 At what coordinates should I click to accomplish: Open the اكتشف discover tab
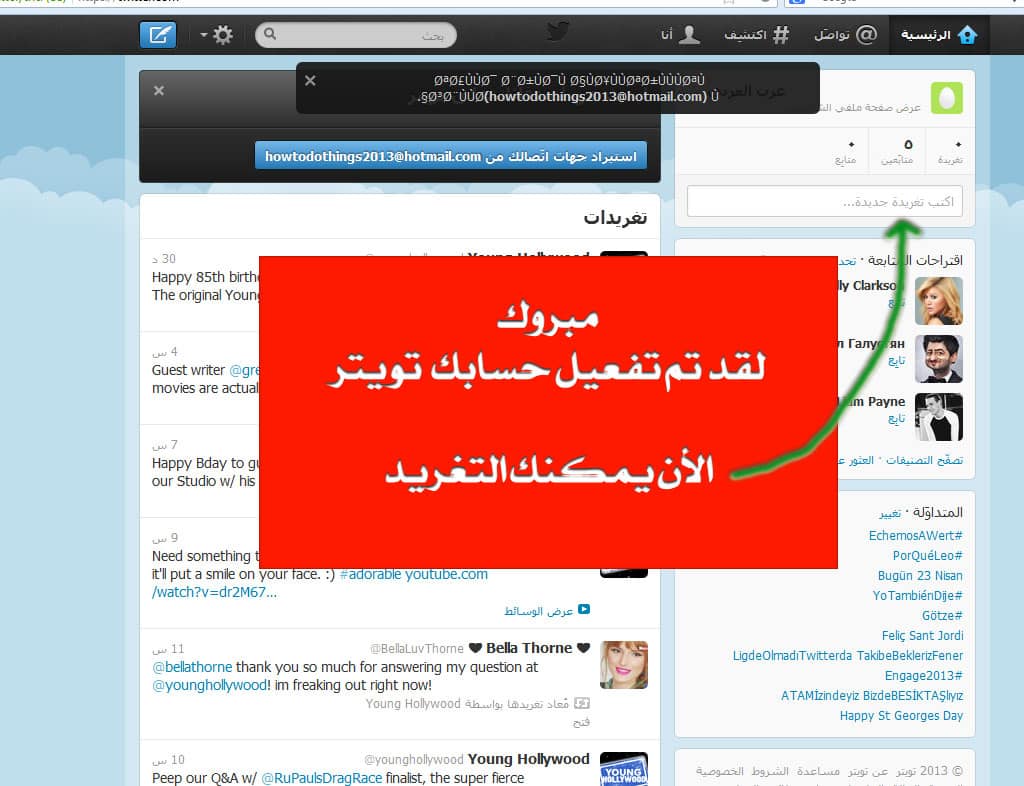pyautogui.click(x=756, y=35)
